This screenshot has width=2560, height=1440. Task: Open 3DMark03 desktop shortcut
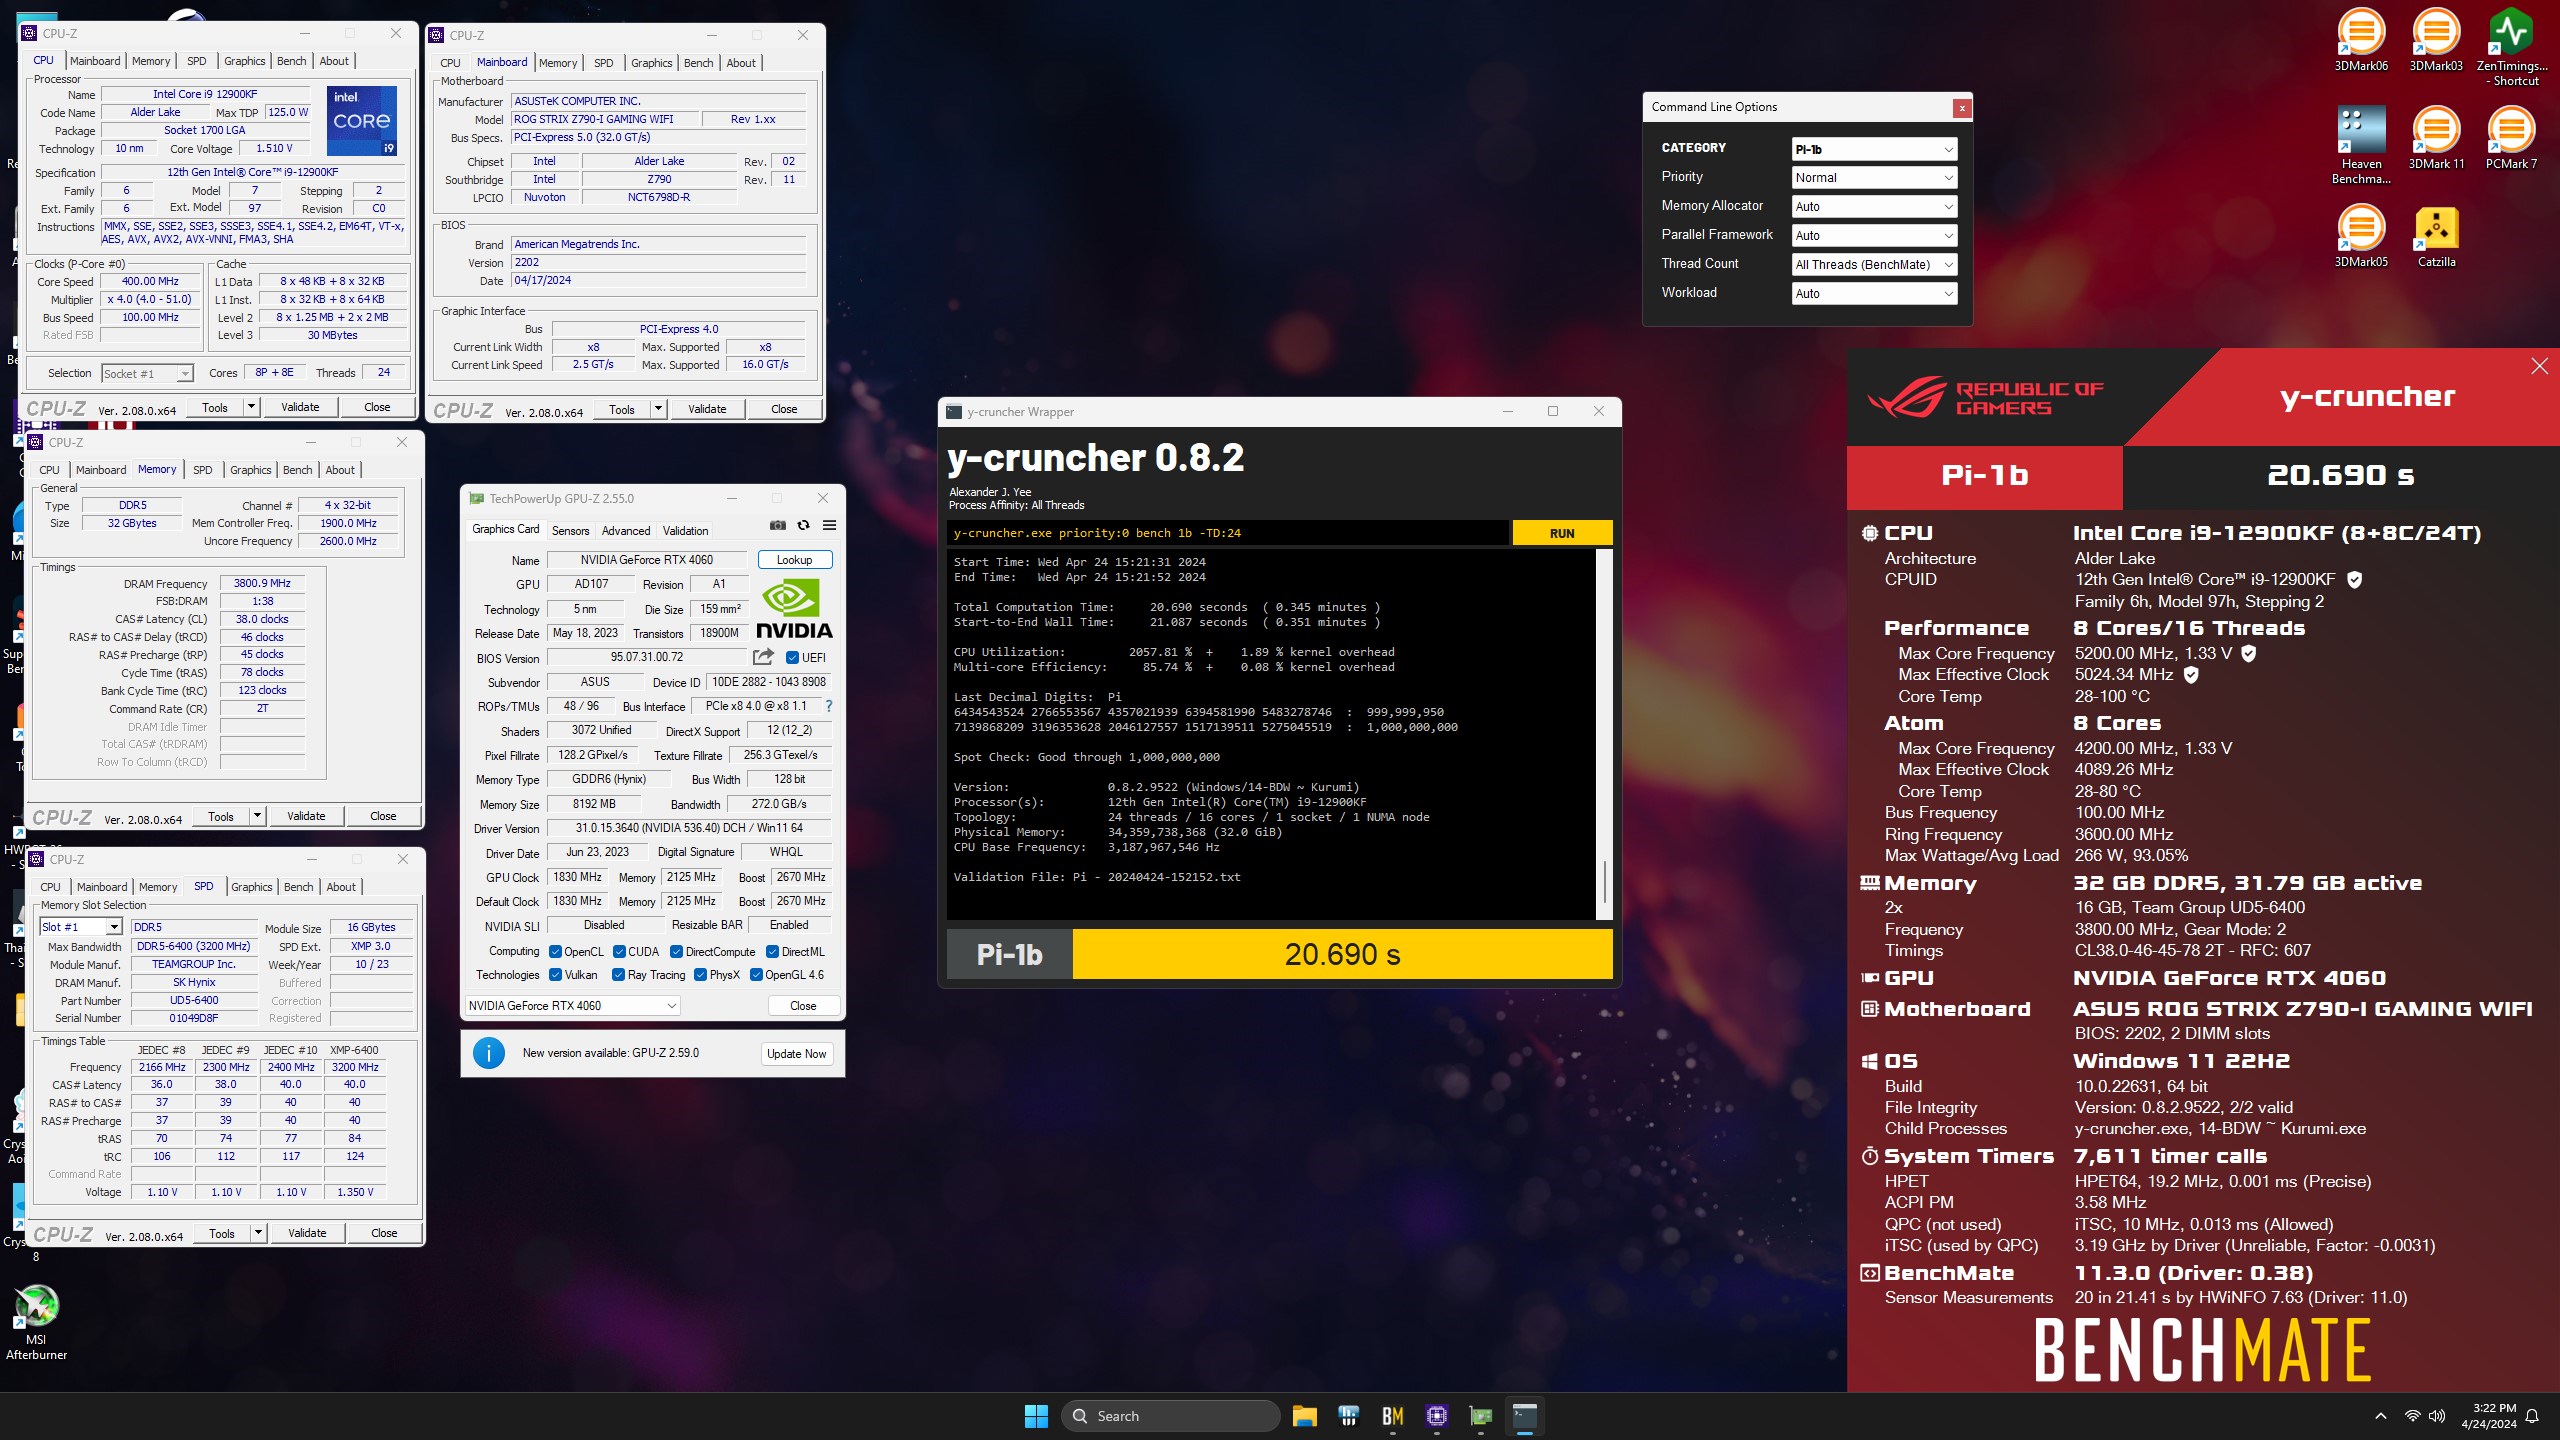coord(2436,40)
